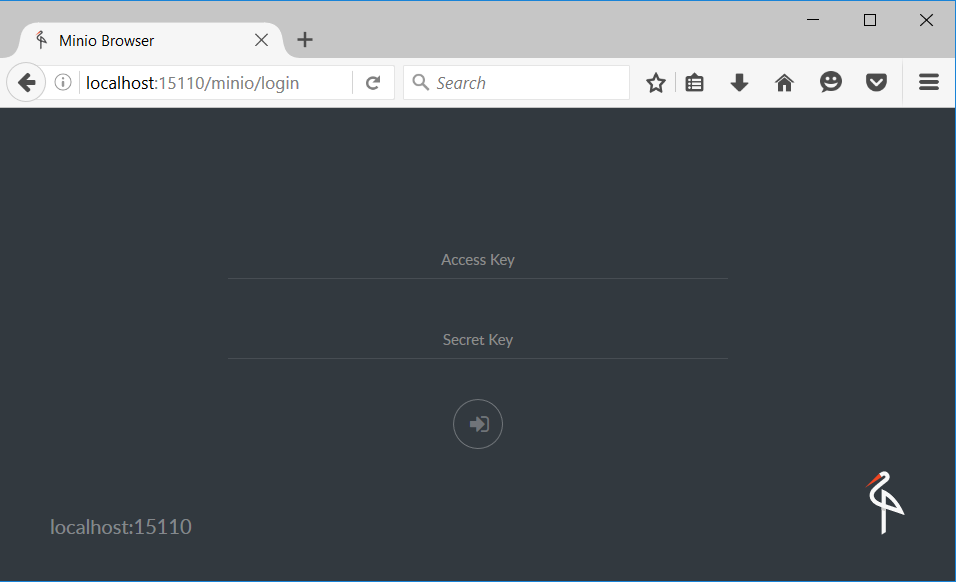This screenshot has height=582, width=956.
Task: Minimize the browser window
Action: coord(813,20)
